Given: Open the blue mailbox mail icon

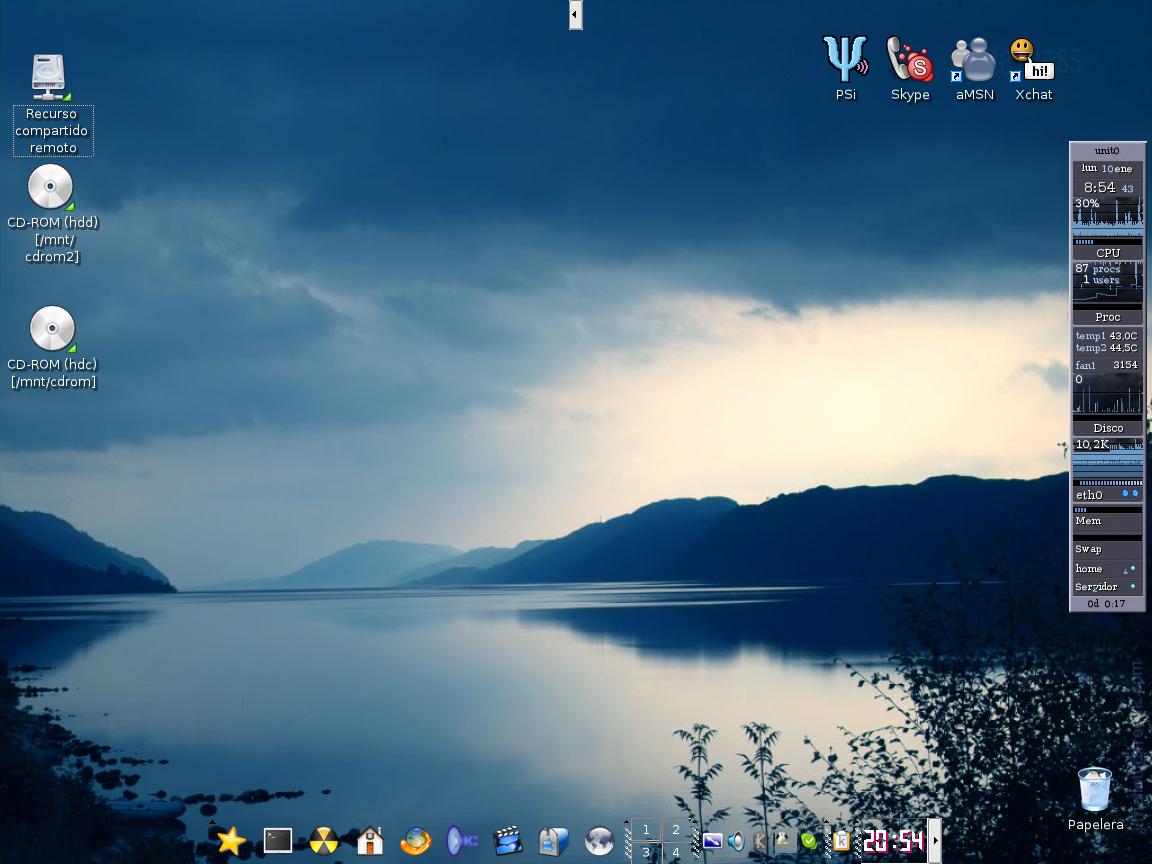Looking at the screenshot, I should tap(553, 841).
